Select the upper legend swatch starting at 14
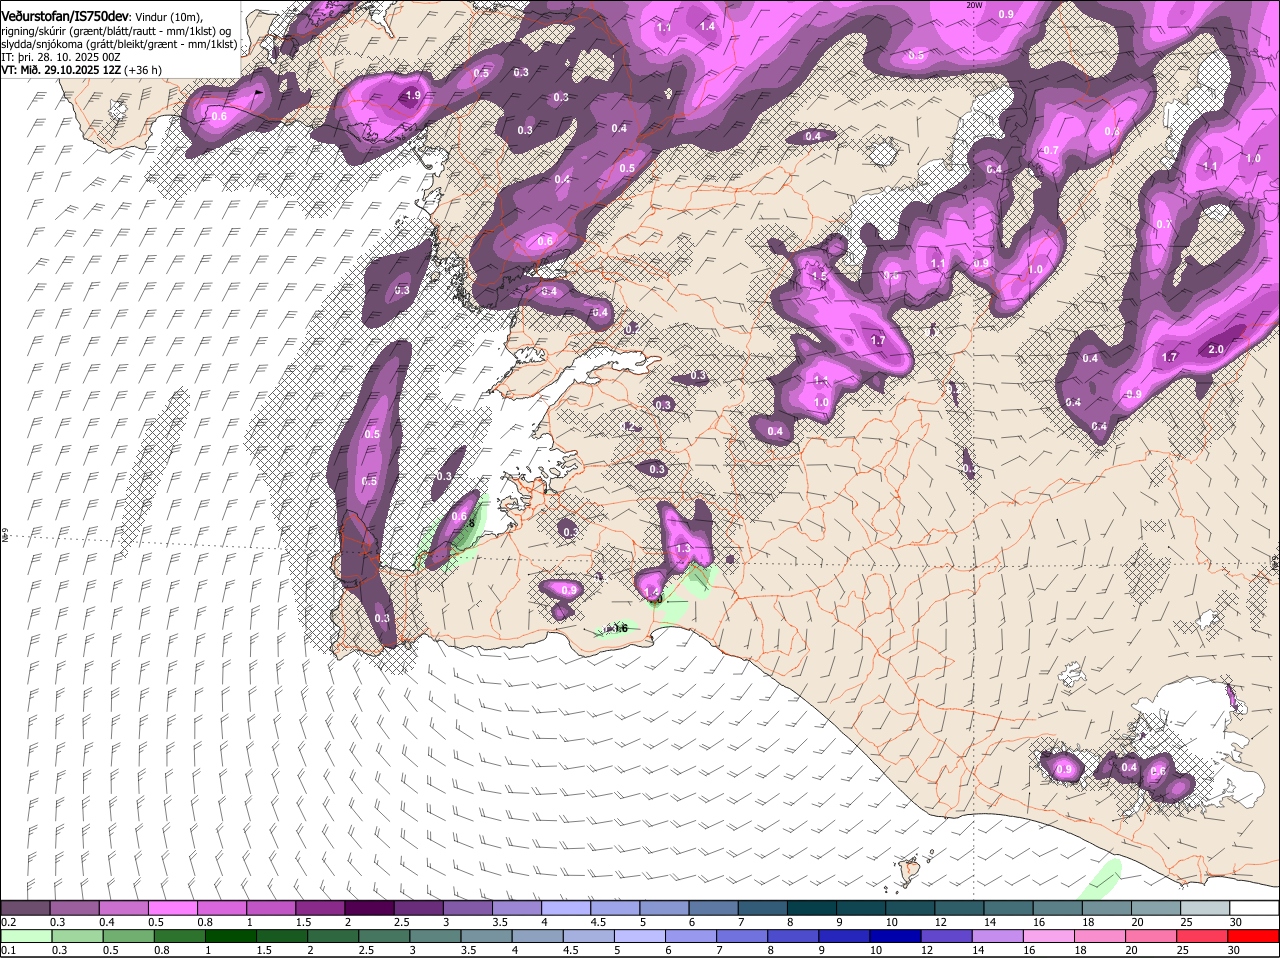Image resolution: width=1280 pixels, height=958 pixels. coord(1008,907)
